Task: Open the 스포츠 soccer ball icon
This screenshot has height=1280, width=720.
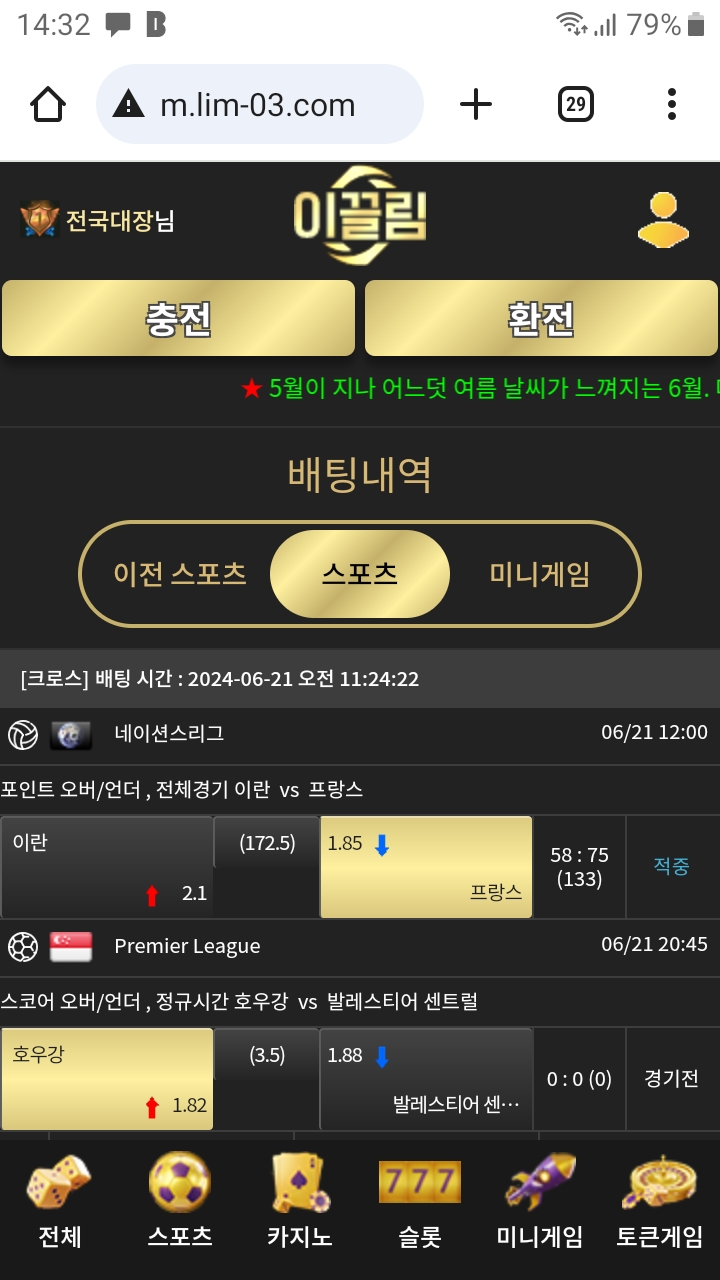Action: pyautogui.click(x=180, y=1182)
